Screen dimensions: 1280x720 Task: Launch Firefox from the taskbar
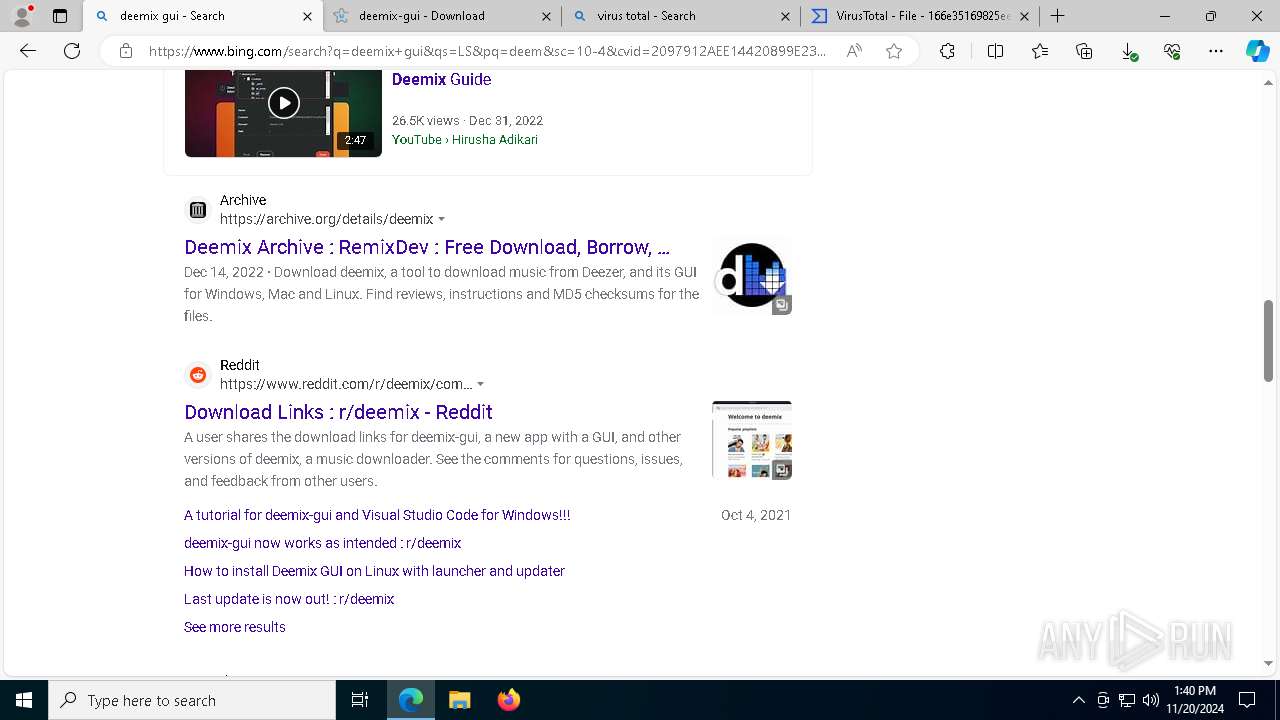[x=508, y=700]
